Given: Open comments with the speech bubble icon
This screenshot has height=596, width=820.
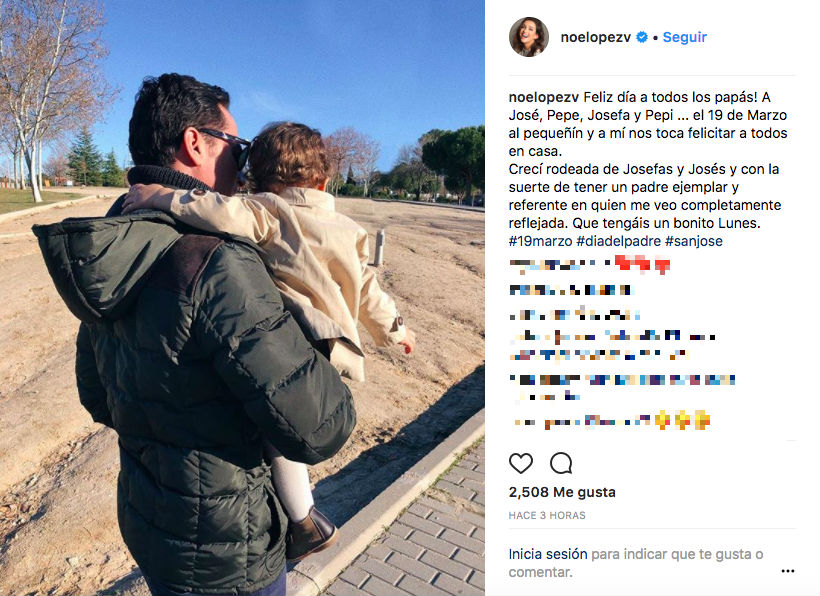Looking at the screenshot, I should pyautogui.click(x=561, y=463).
